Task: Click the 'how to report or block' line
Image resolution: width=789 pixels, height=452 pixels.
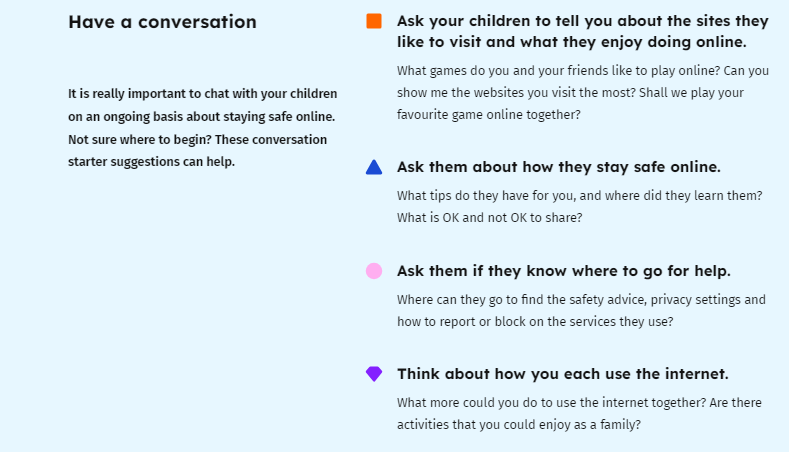Action: pyautogui.click(x=535, y=322)
